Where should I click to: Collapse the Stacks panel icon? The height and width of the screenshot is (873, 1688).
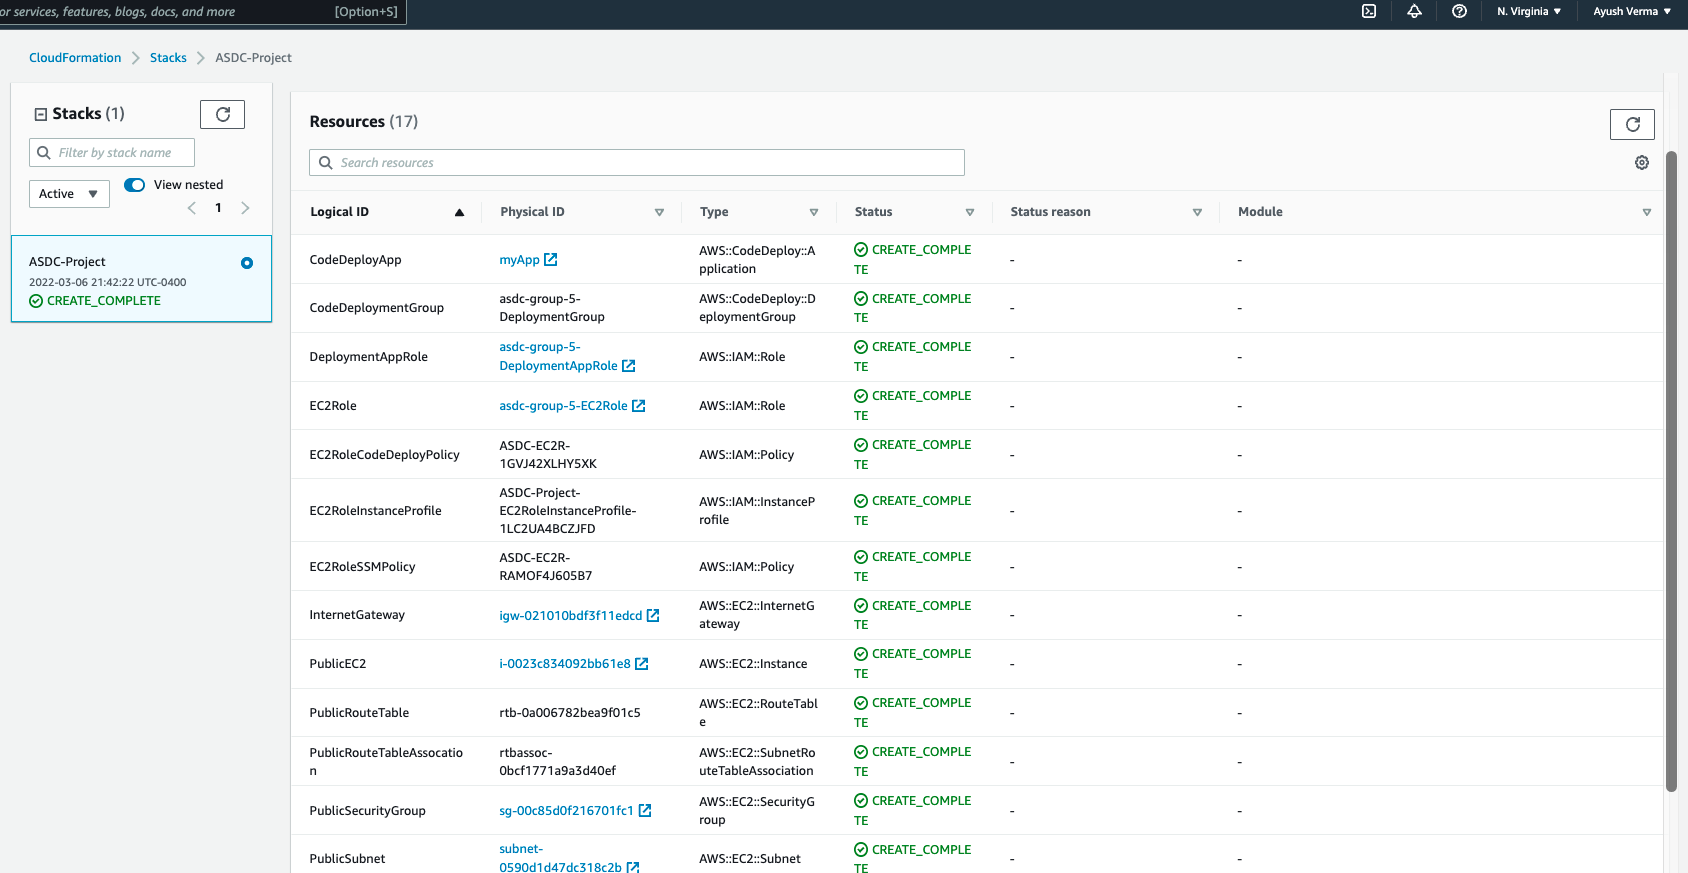tap(41, 114)
